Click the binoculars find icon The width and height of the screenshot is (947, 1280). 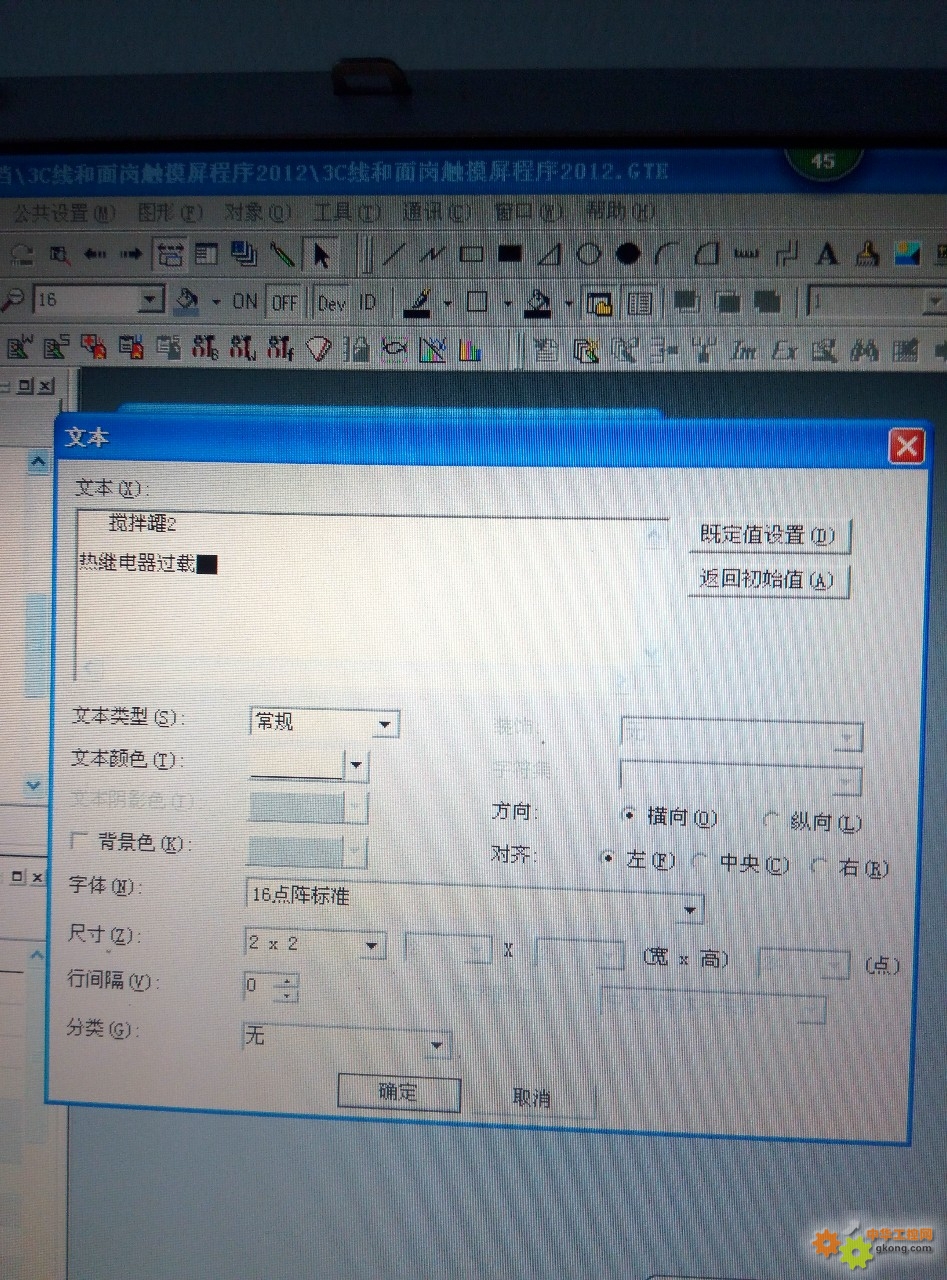point(864,350)
